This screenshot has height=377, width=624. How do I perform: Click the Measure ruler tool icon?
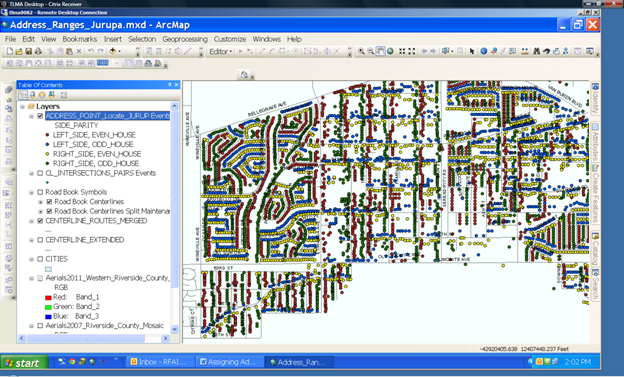point(525,51)
